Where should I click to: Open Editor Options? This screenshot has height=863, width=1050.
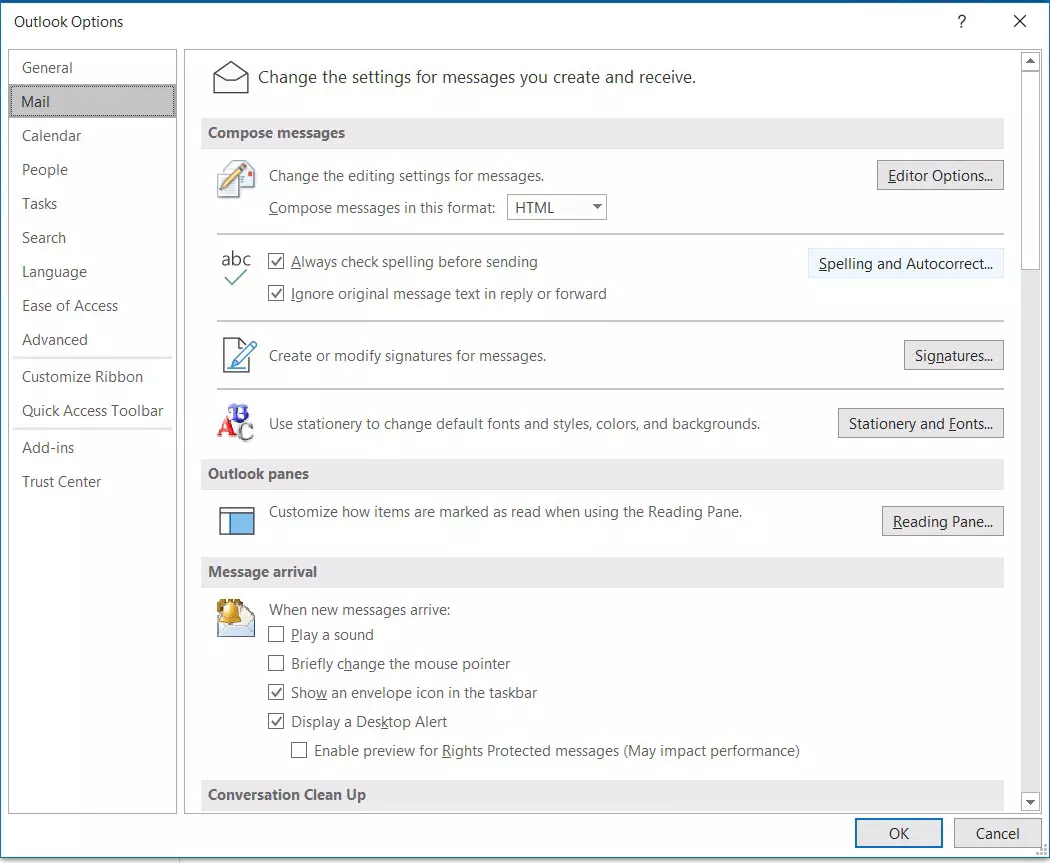point(939,174)
